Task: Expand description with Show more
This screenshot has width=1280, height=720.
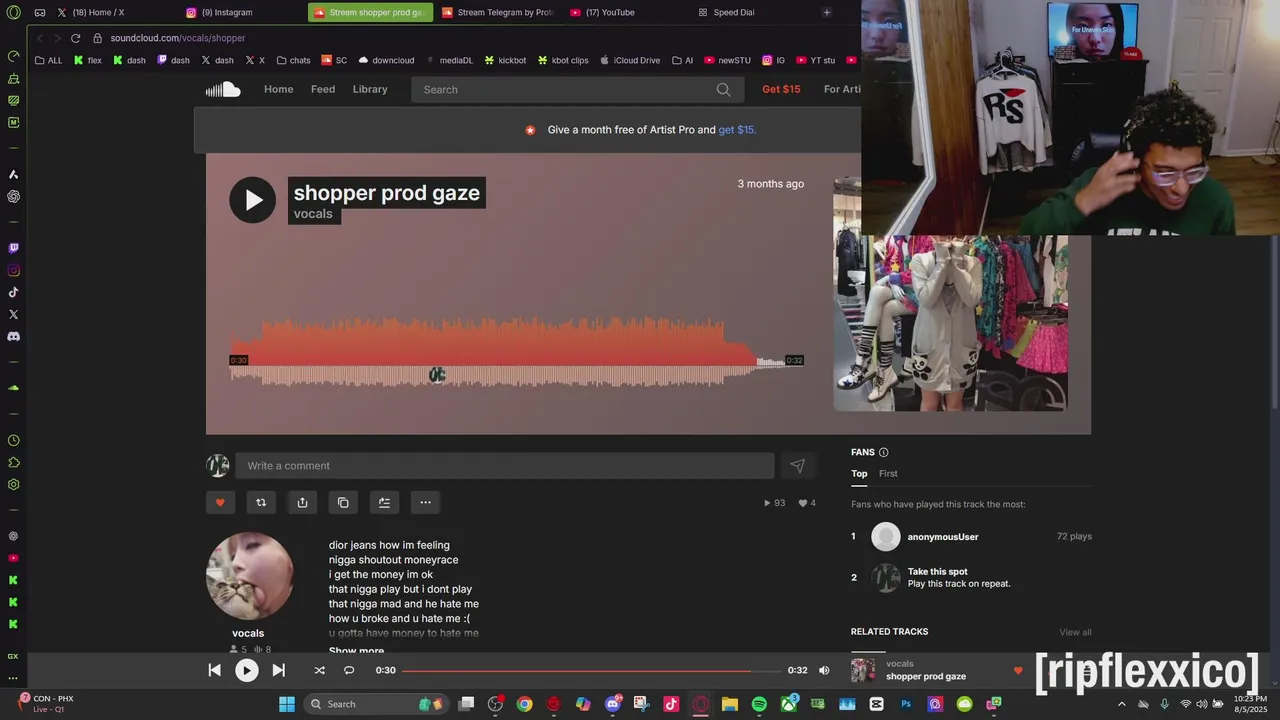Action: (x=356, y=651)
